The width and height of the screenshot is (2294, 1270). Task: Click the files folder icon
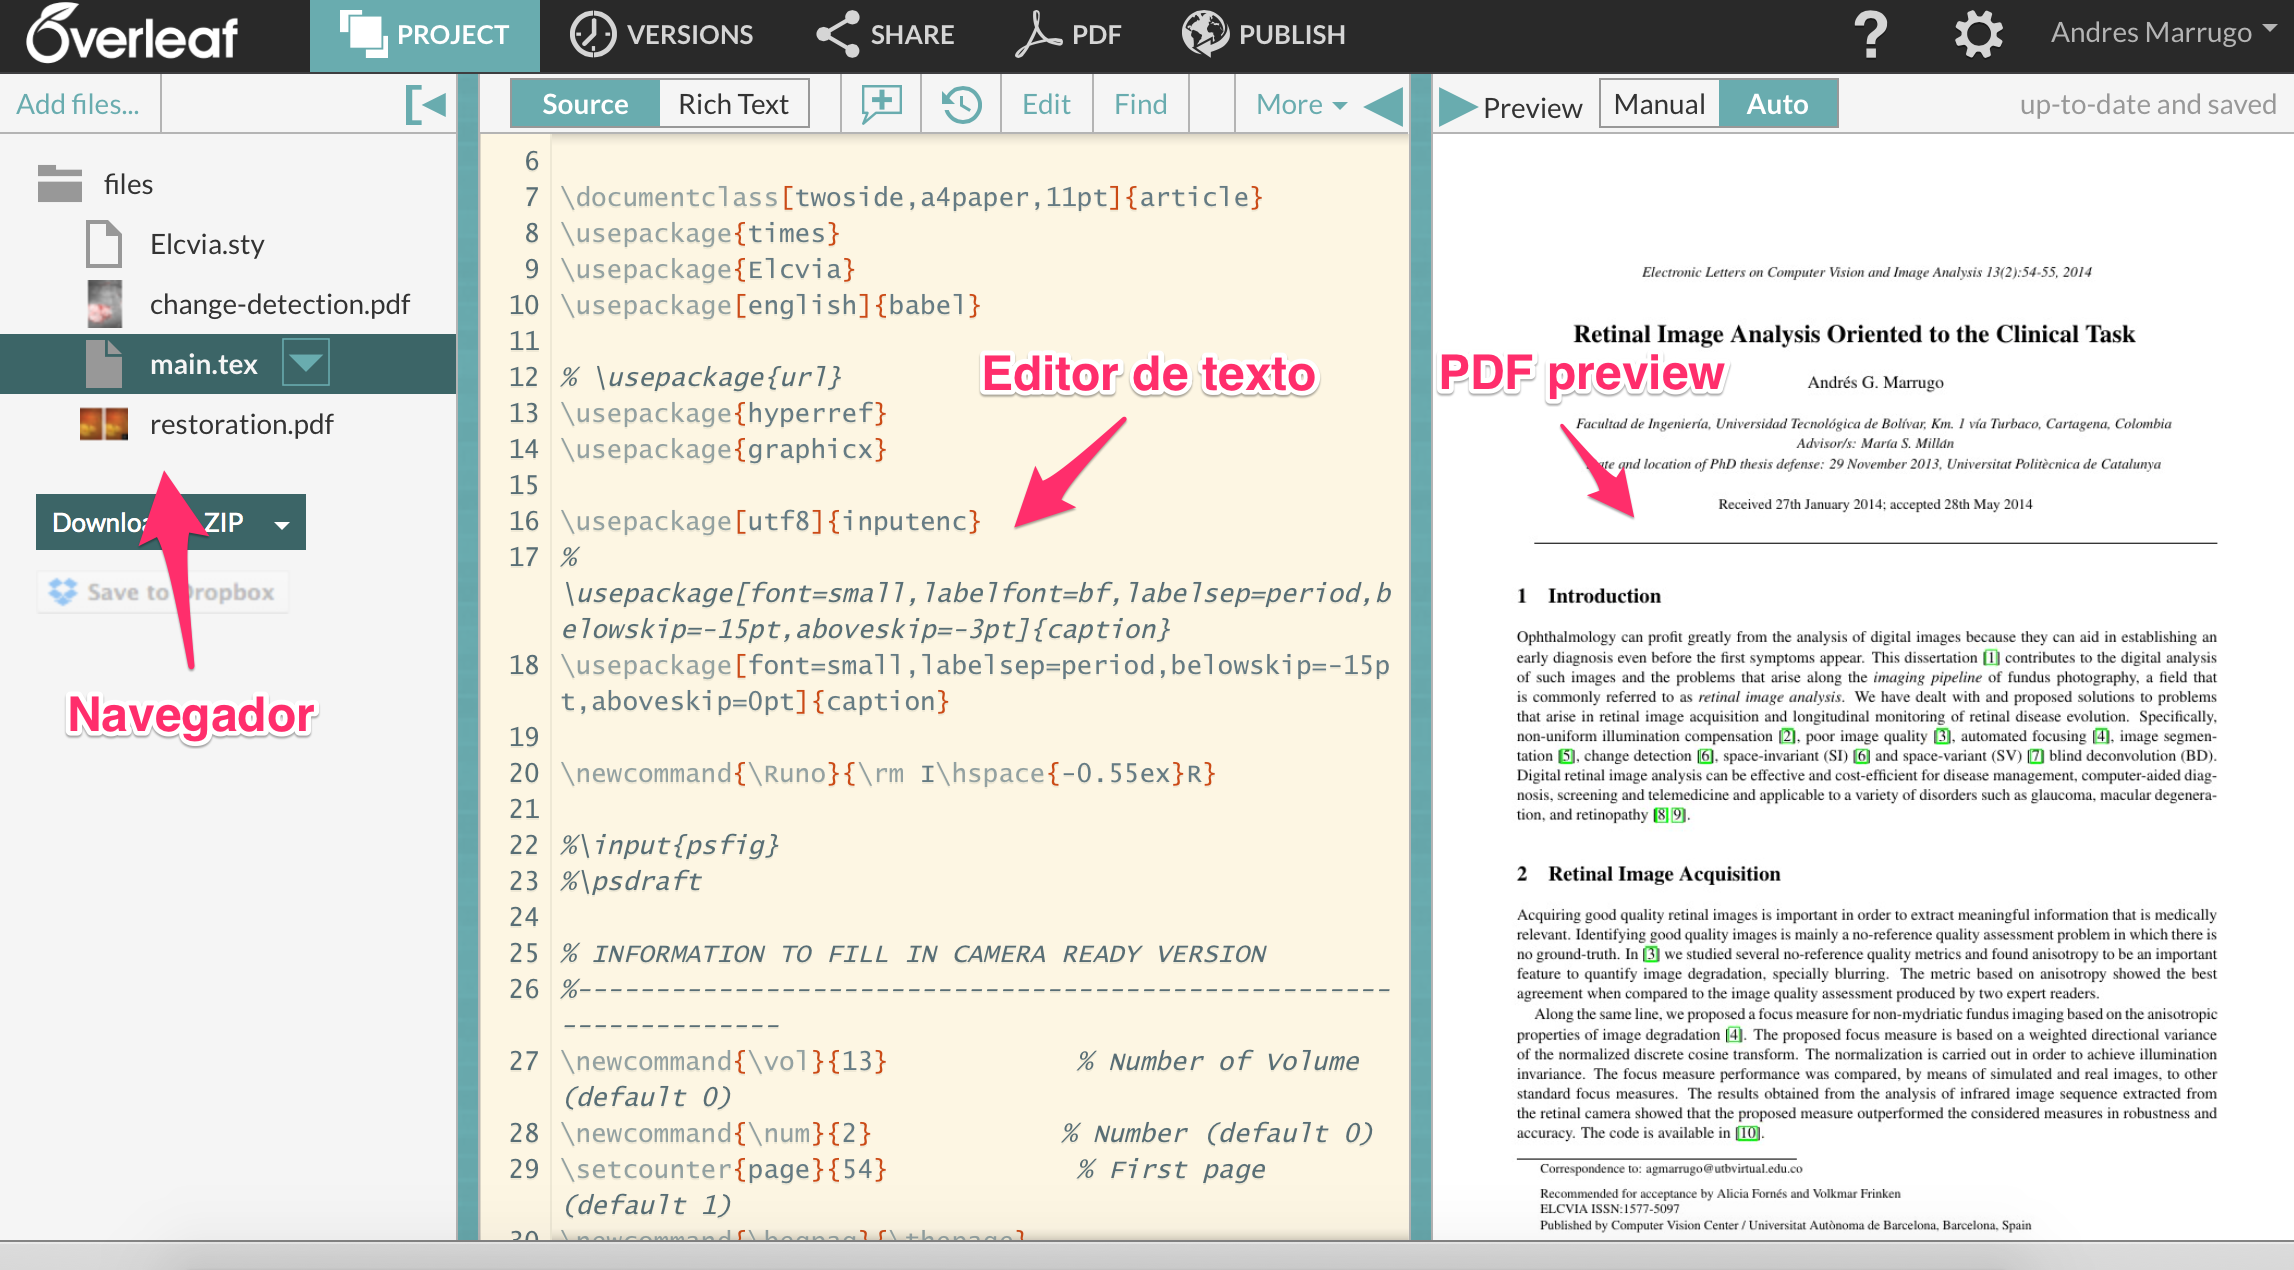(60, 184)
